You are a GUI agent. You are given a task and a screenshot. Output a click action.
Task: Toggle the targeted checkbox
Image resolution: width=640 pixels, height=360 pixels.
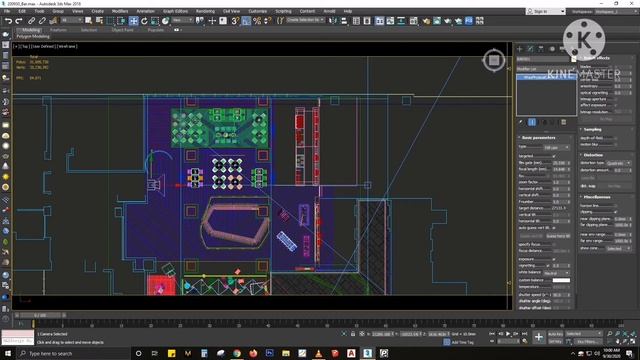click(x=554, y=156)
